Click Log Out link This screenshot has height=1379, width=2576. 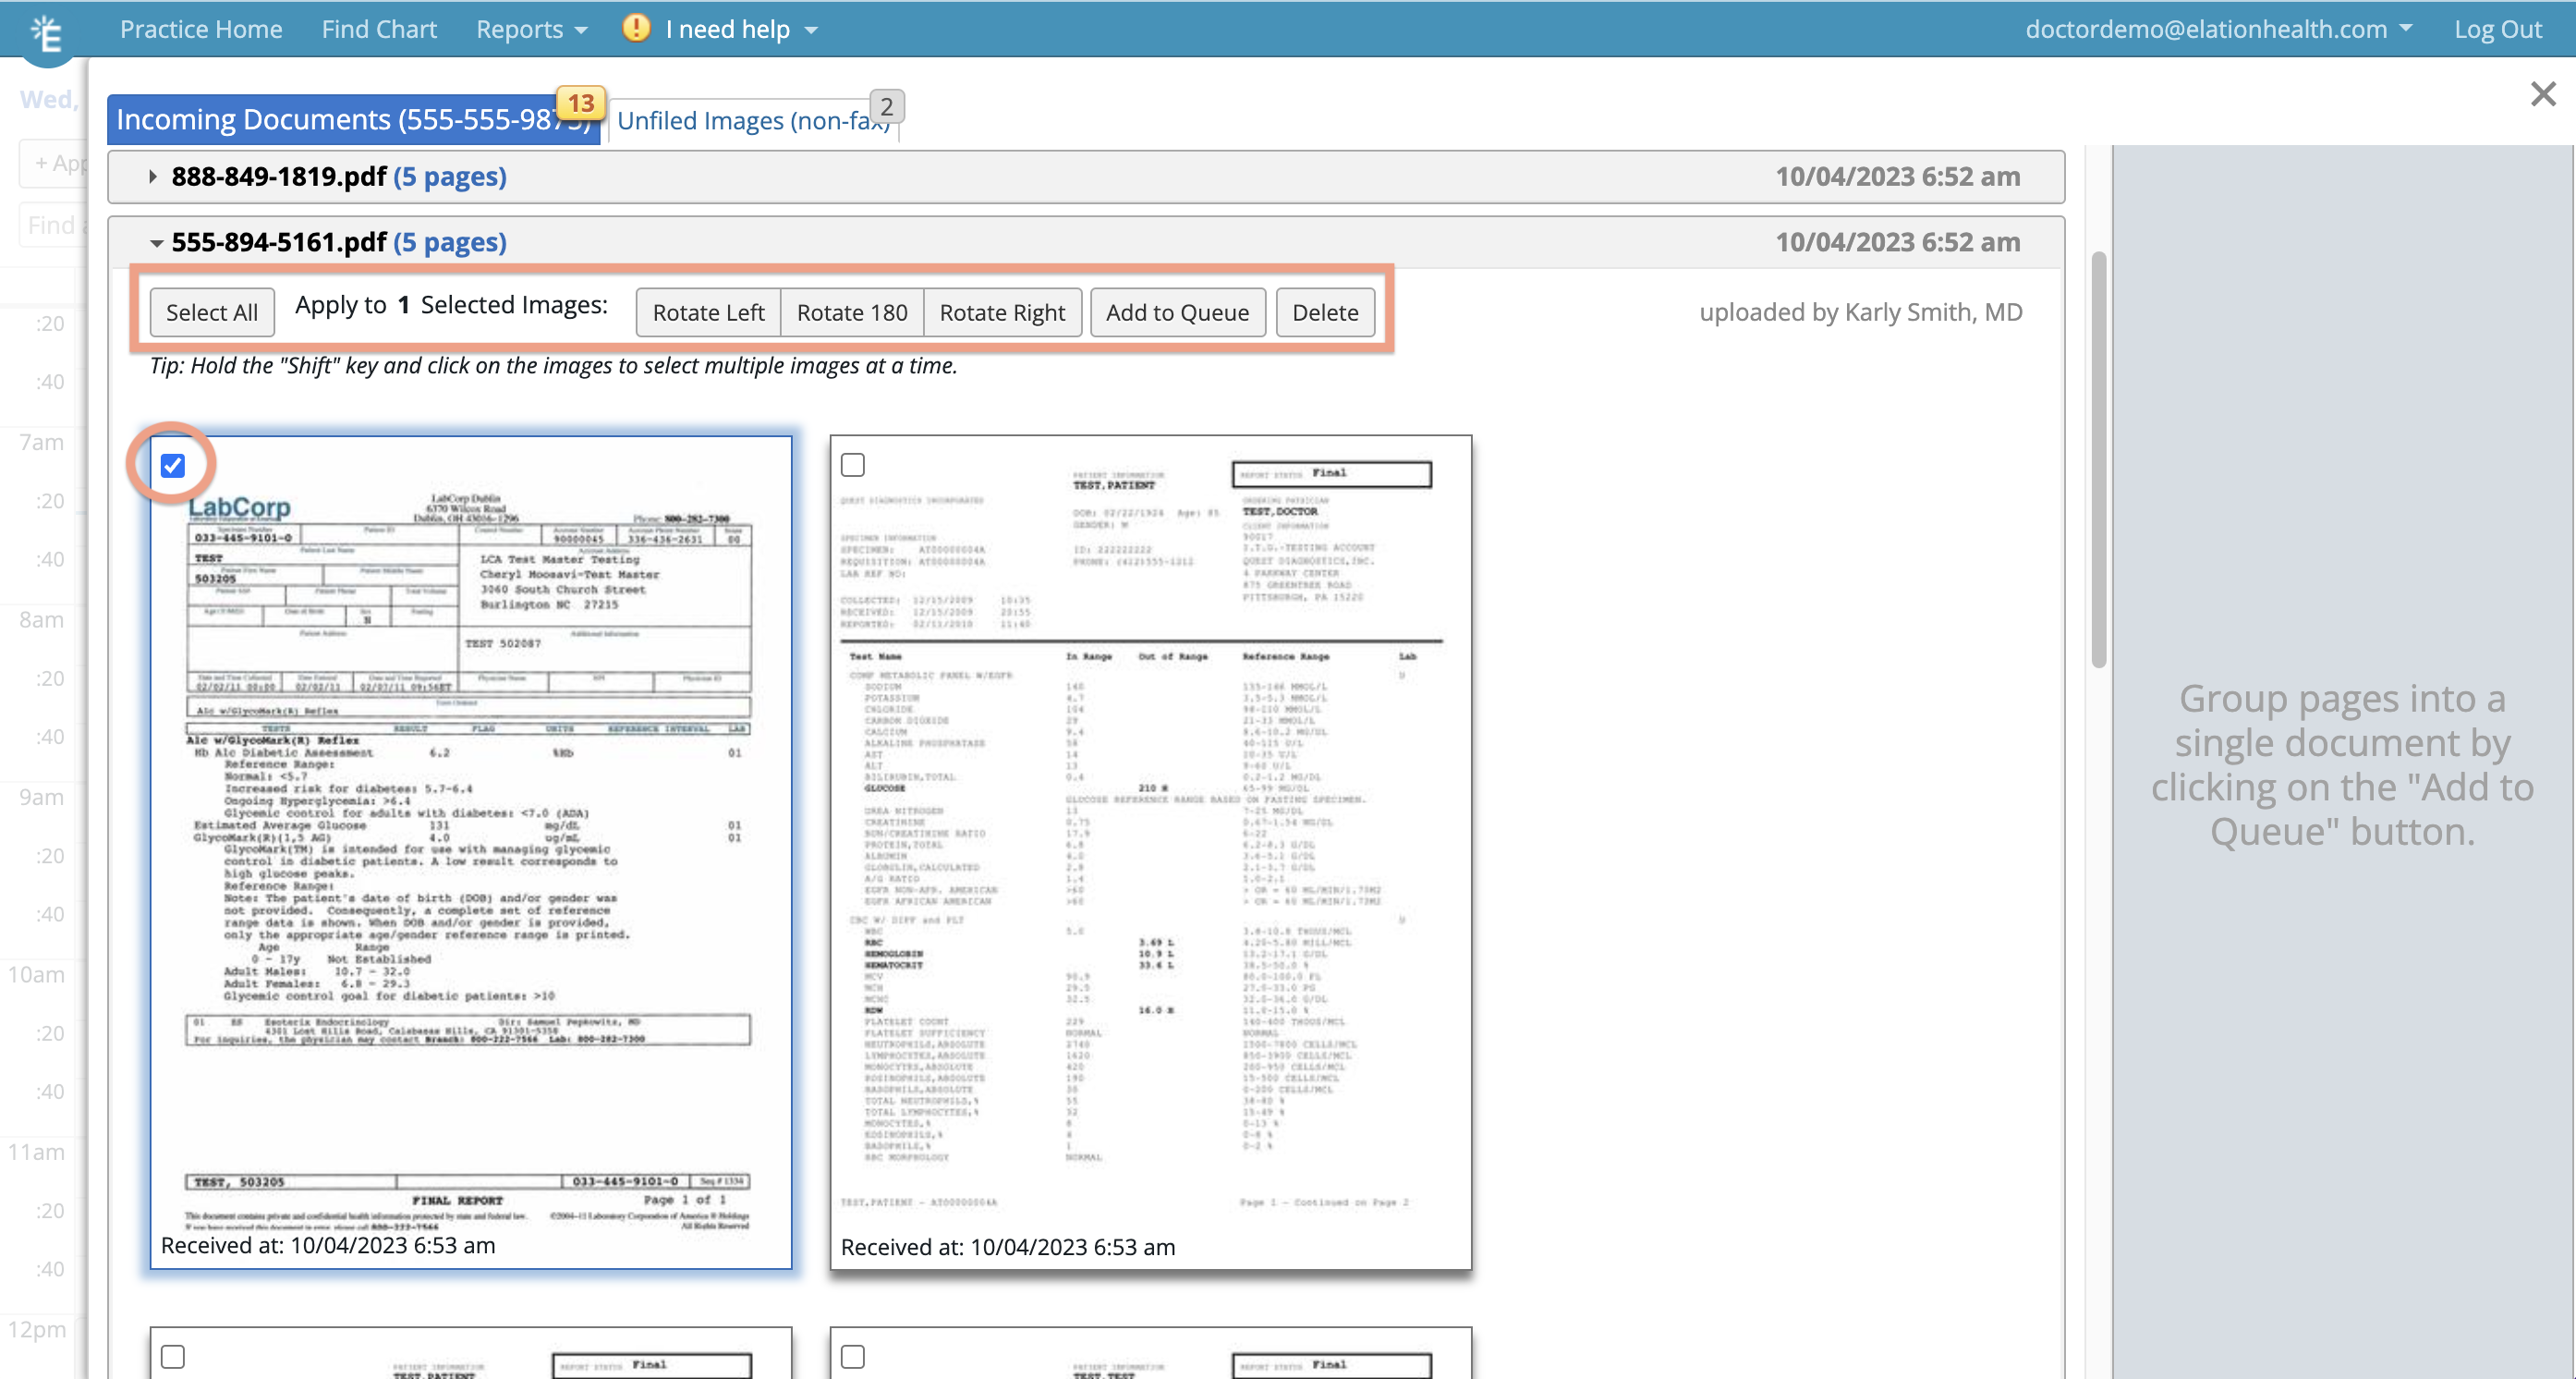click(x=2497, y=29)
